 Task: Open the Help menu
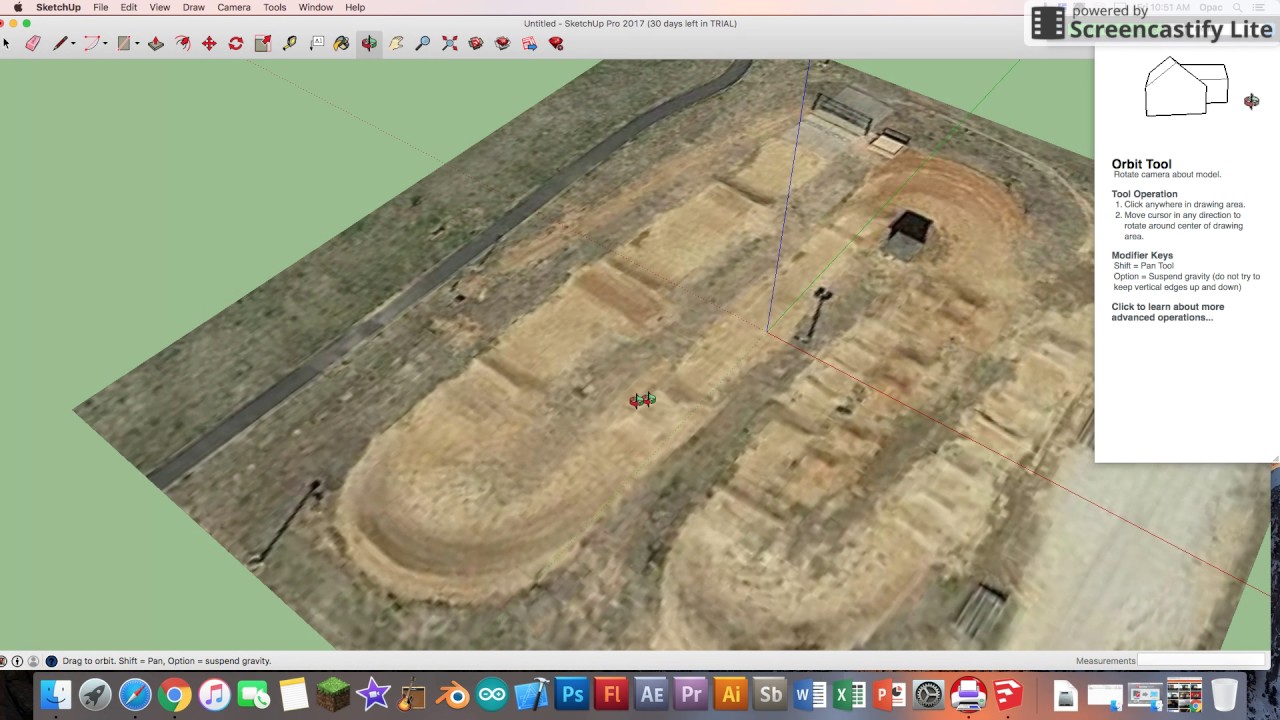(355, 7)
